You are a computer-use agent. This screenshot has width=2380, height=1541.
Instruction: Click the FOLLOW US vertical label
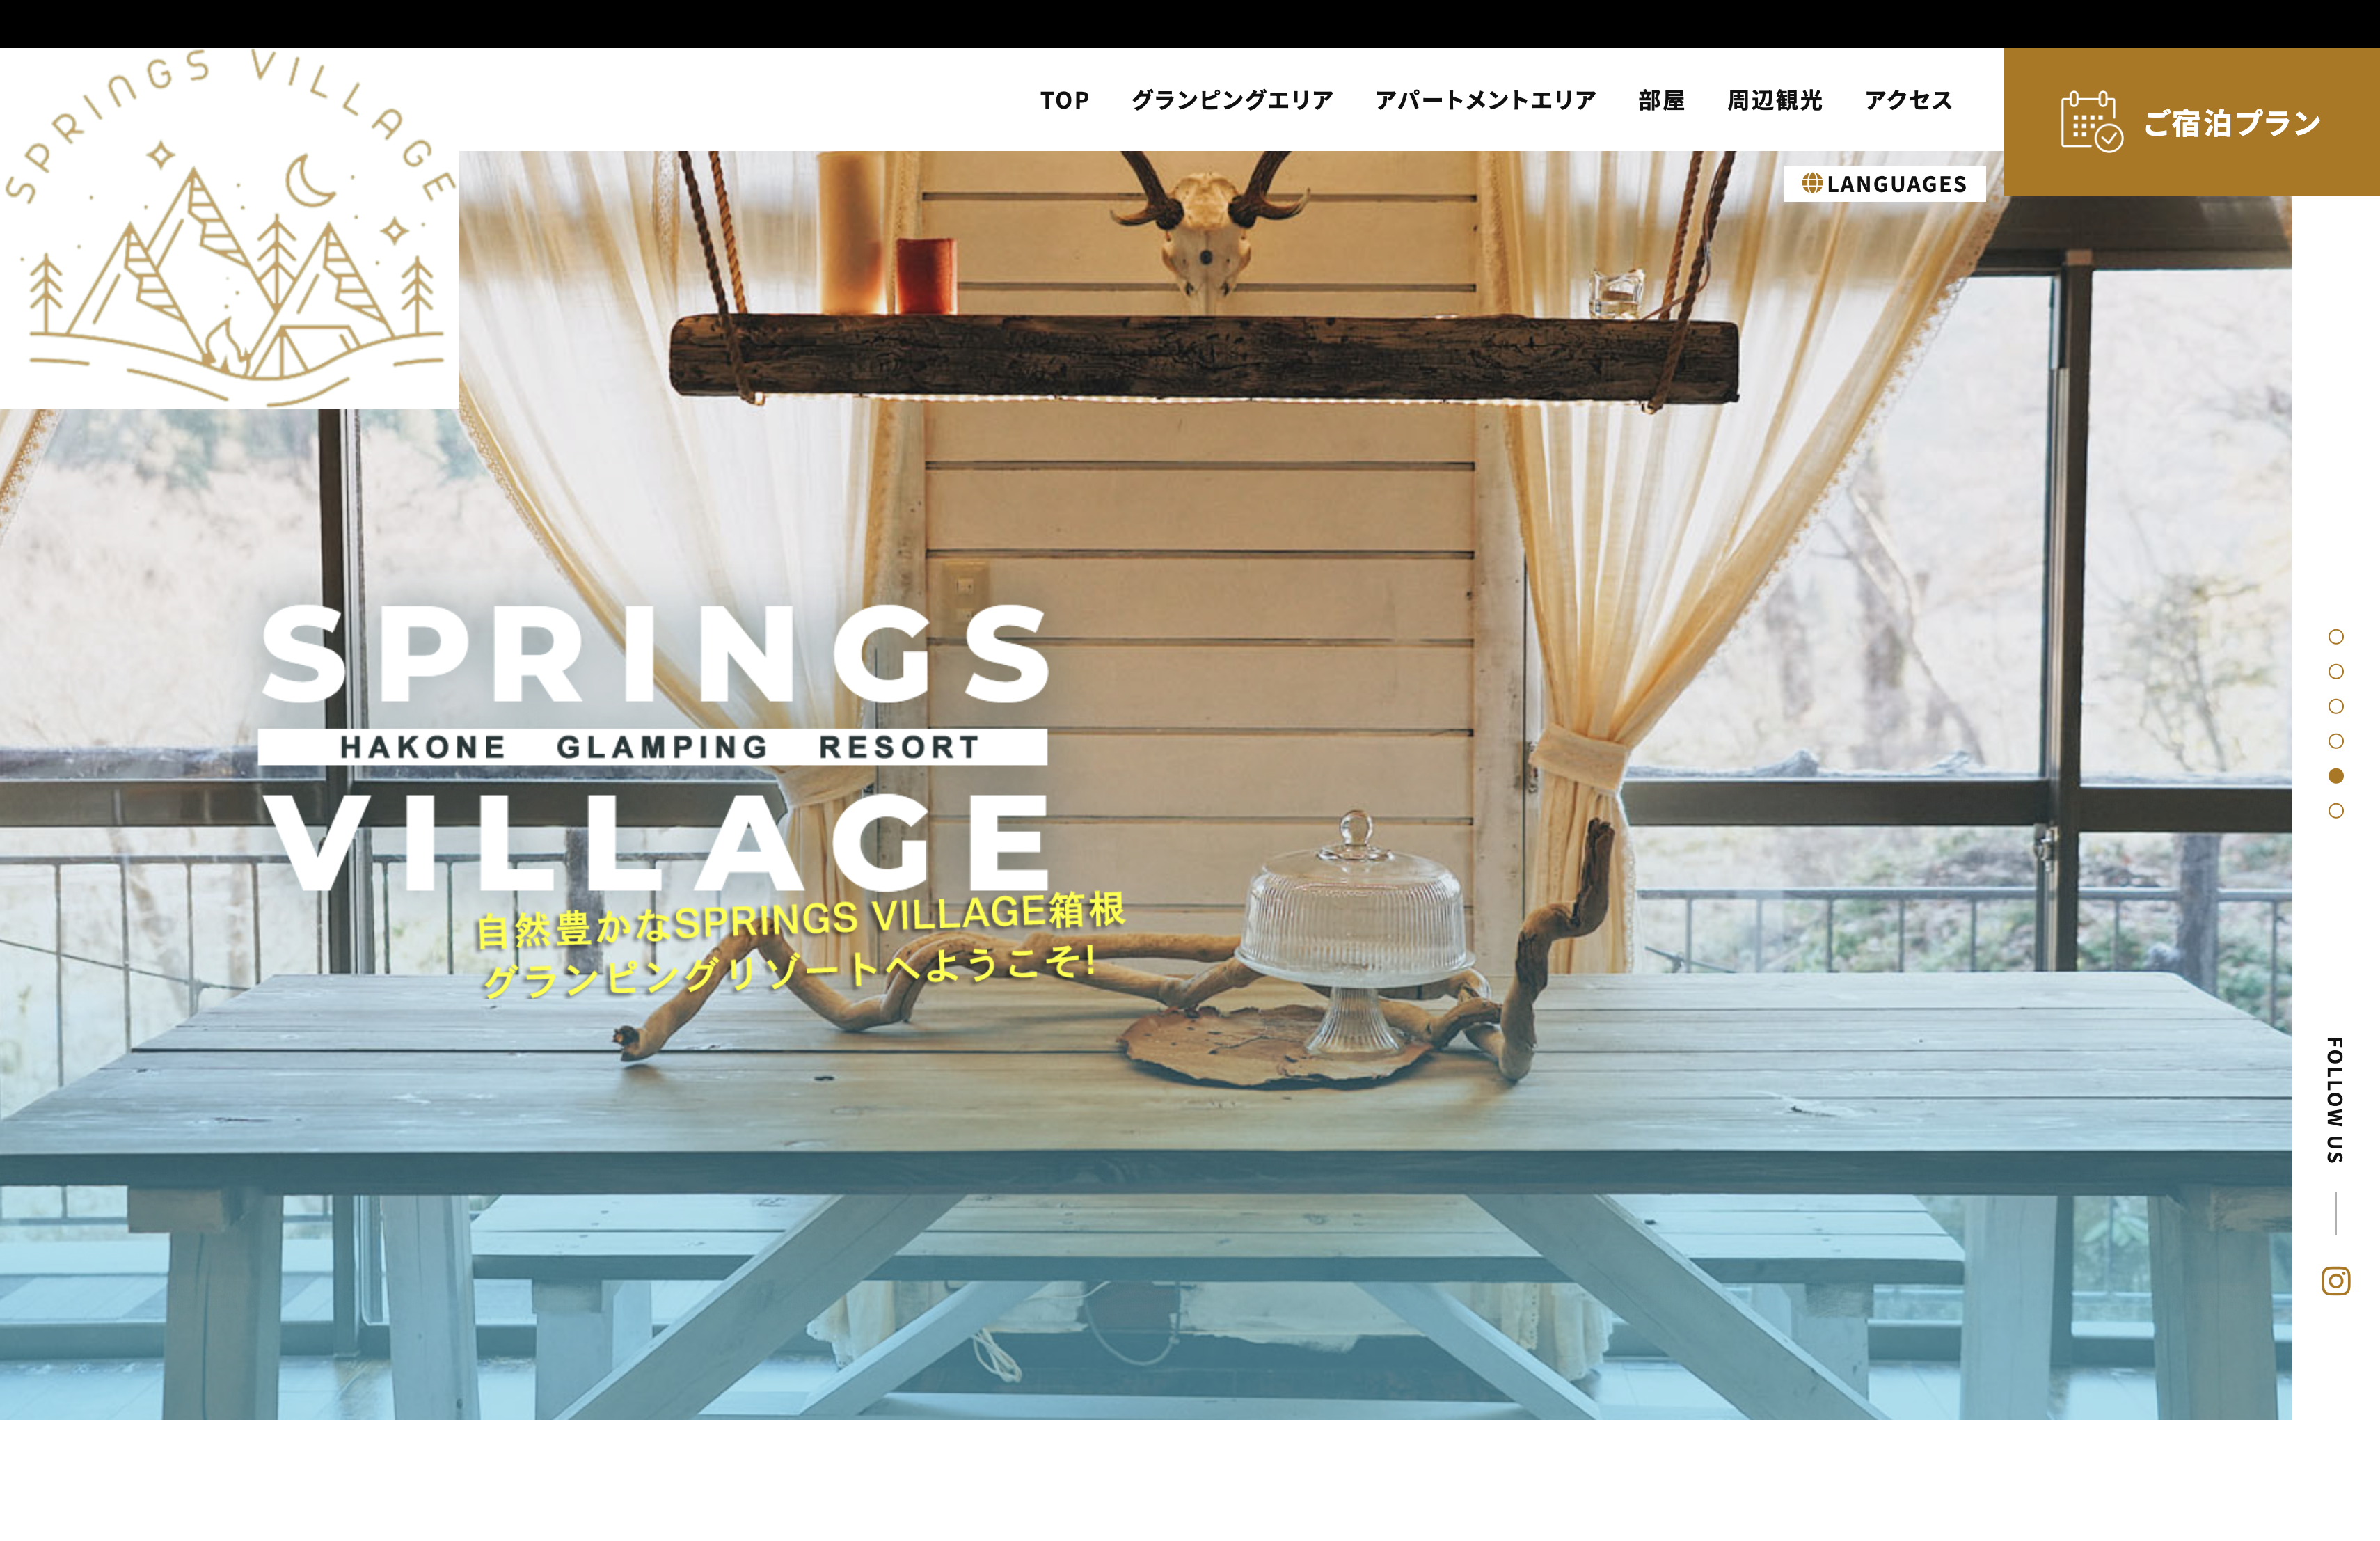tap(2335, 1100)
